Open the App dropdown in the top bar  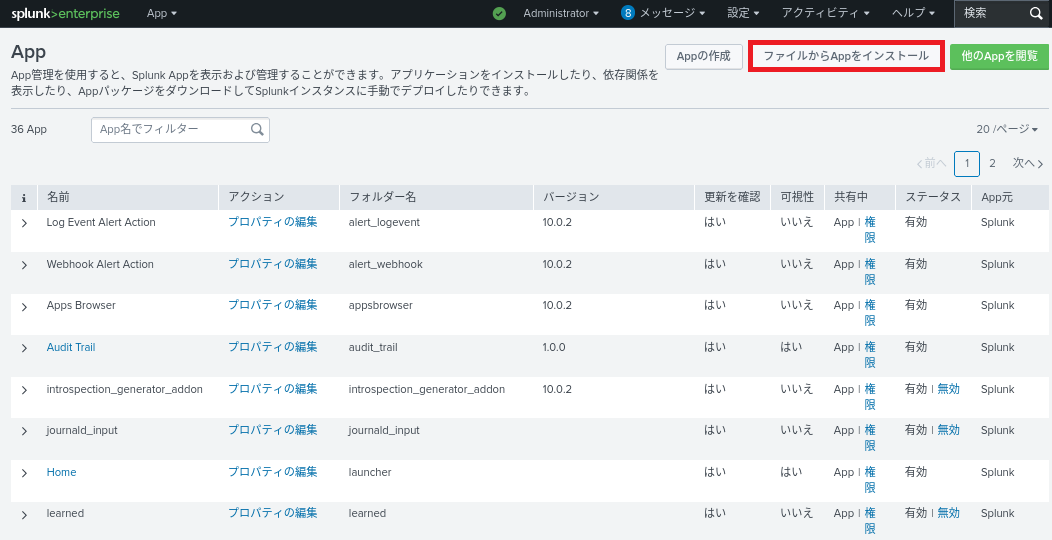[x=161, y=13]
